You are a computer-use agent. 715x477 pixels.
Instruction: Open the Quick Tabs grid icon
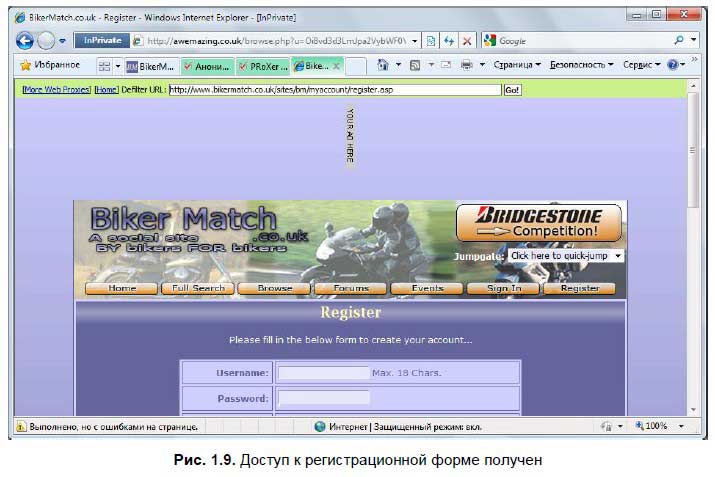click(x=104, y=66)
